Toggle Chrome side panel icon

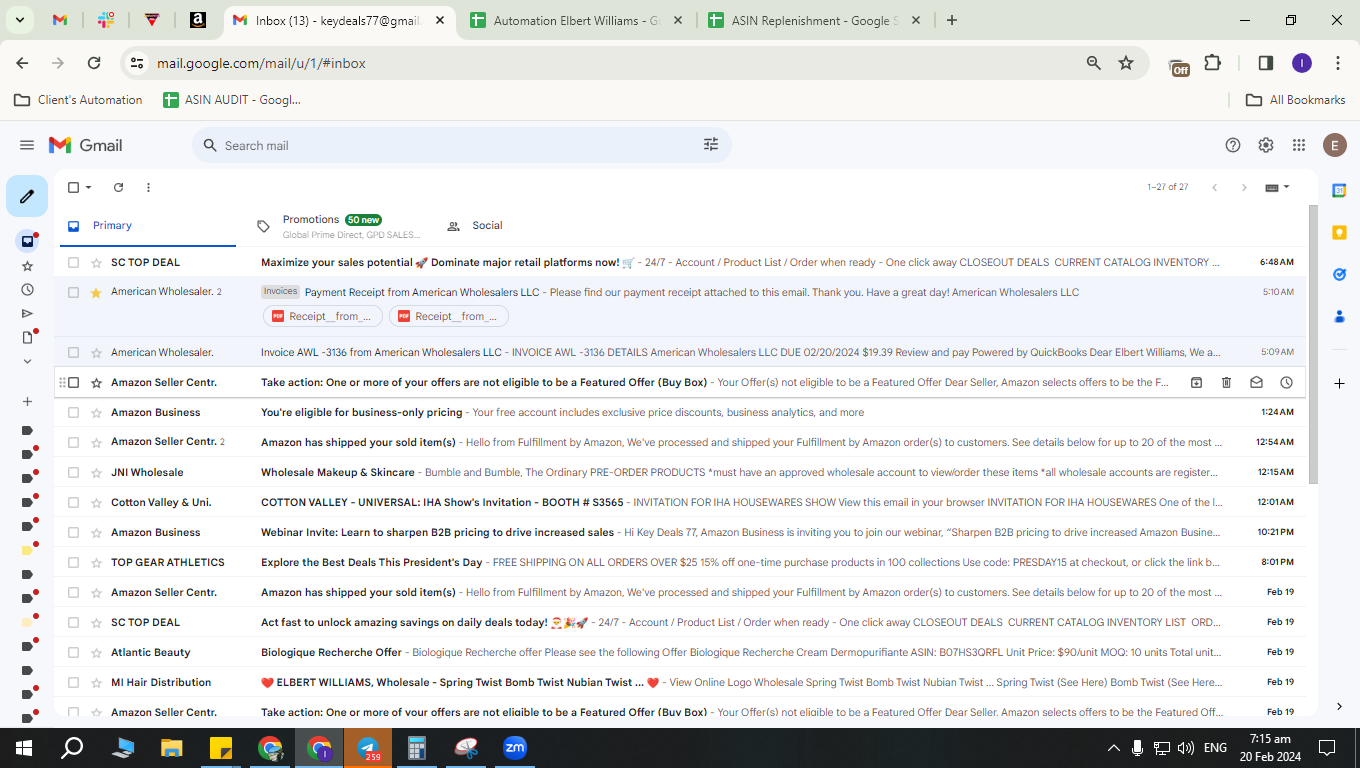coord(1265,63)
